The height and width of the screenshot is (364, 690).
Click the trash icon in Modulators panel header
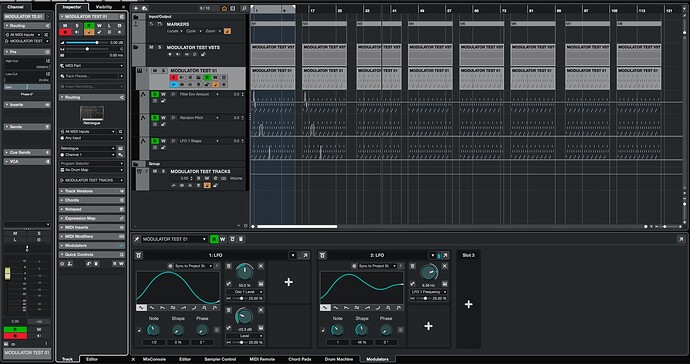pos(241,239)
